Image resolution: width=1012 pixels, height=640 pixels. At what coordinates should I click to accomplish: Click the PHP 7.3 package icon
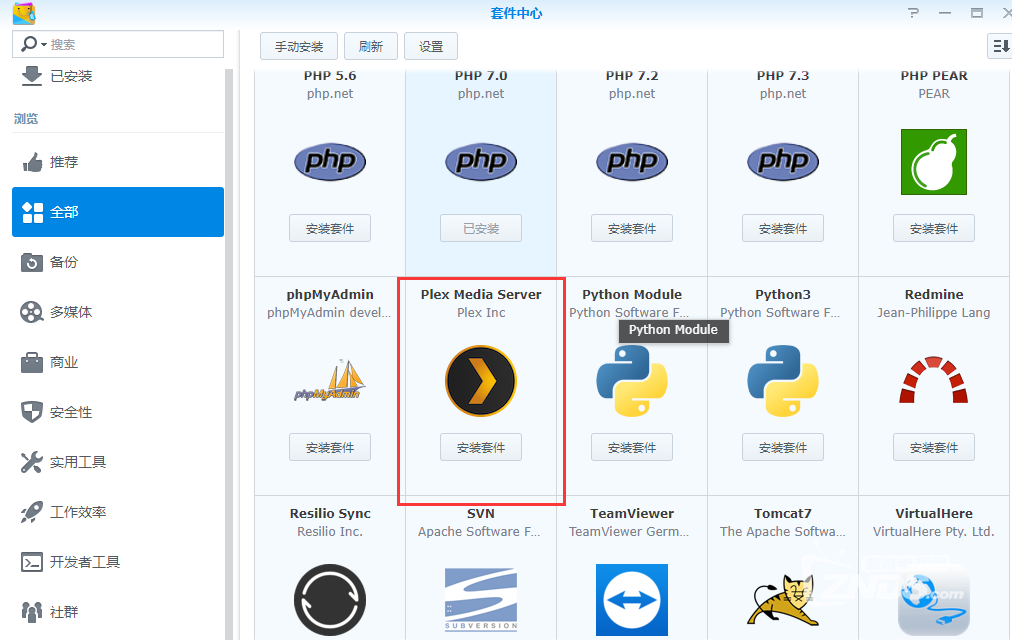(783, 161)
